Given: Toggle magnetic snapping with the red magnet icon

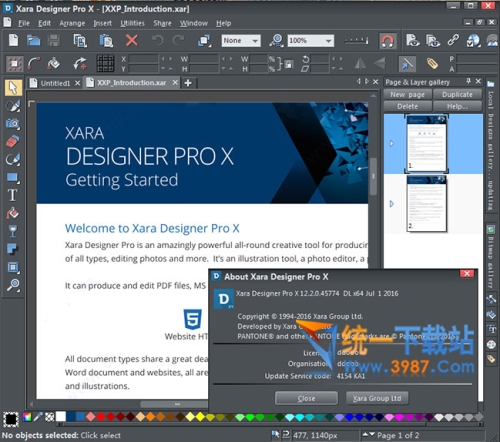Looking at the screenshot, I should tap(387, 41).
